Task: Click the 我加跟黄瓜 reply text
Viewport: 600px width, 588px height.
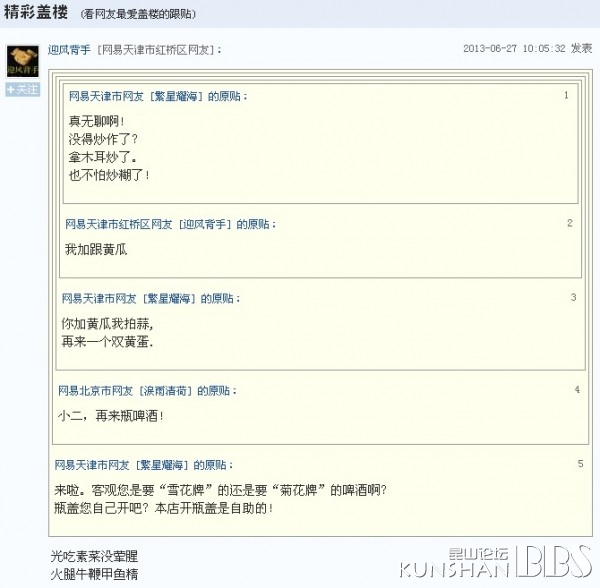Action: point(96,249)
